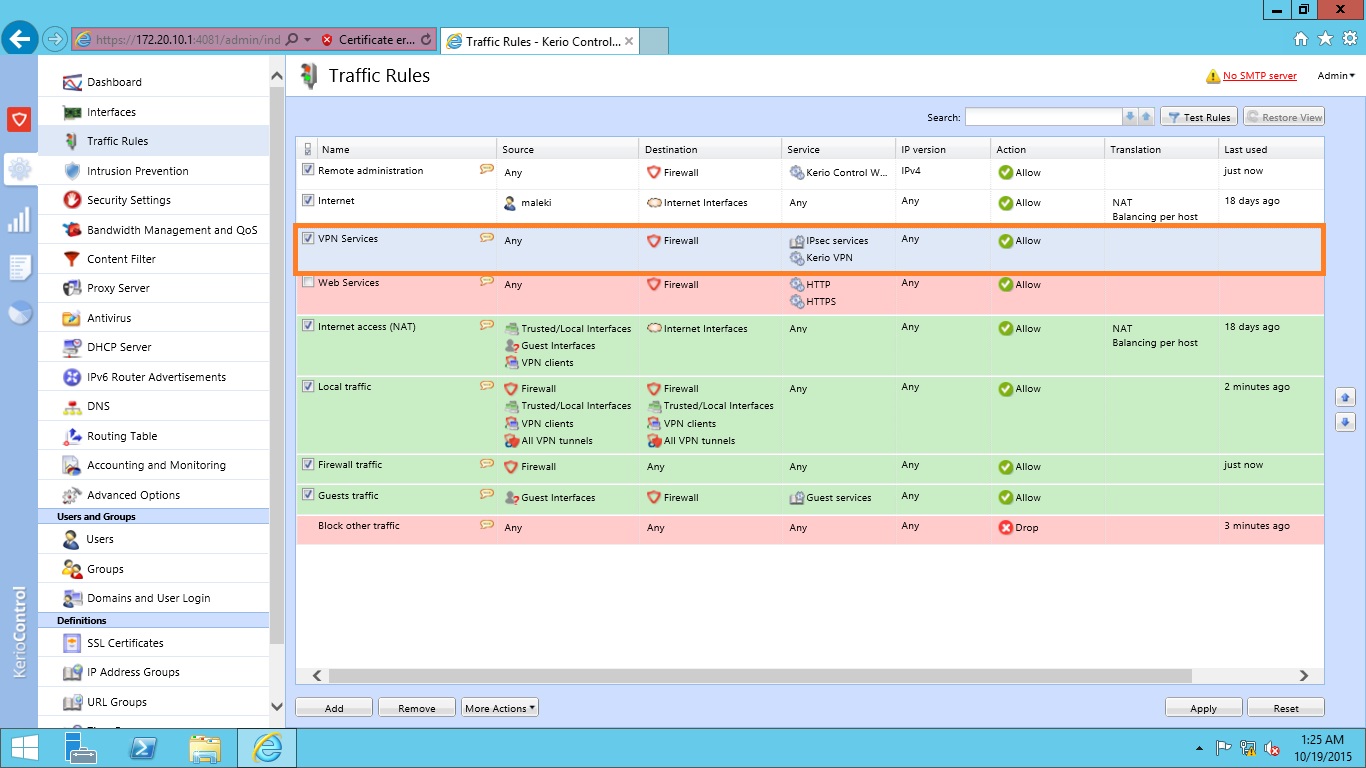This screenshot has width=1366, height=768.
Task: Open the Dashboard icon in sidebar
Action: pos(71,82)
